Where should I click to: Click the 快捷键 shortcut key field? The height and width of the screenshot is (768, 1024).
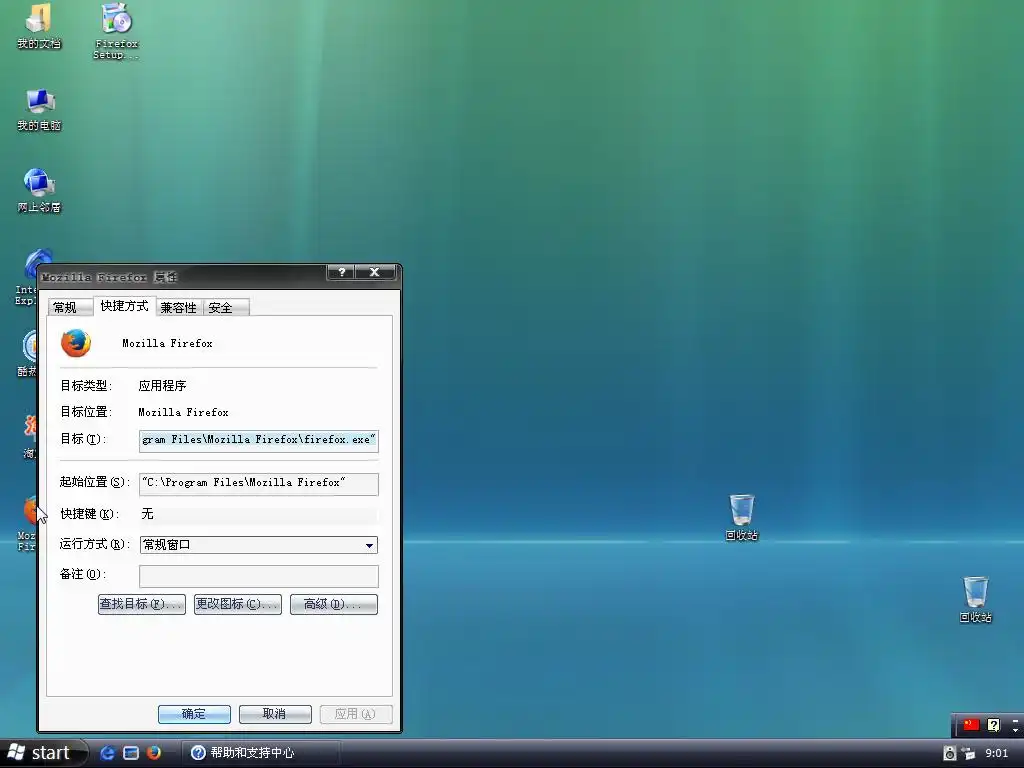tap(259, 514)
